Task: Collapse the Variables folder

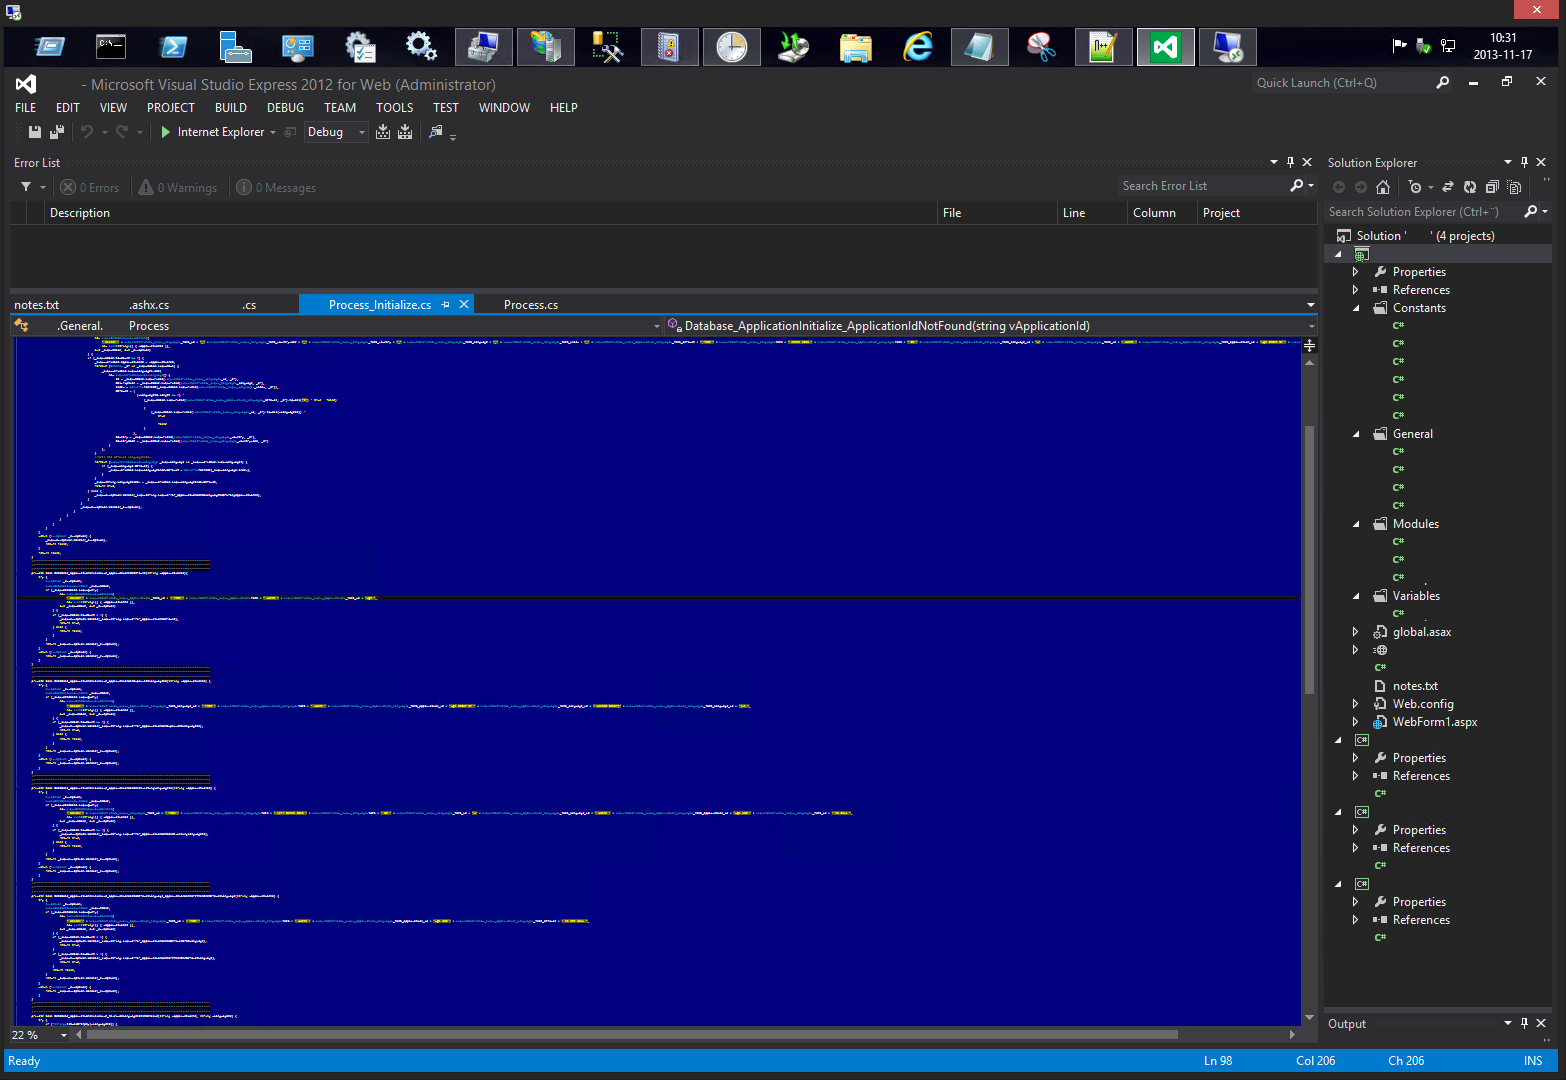Action: click(1356, 596)
